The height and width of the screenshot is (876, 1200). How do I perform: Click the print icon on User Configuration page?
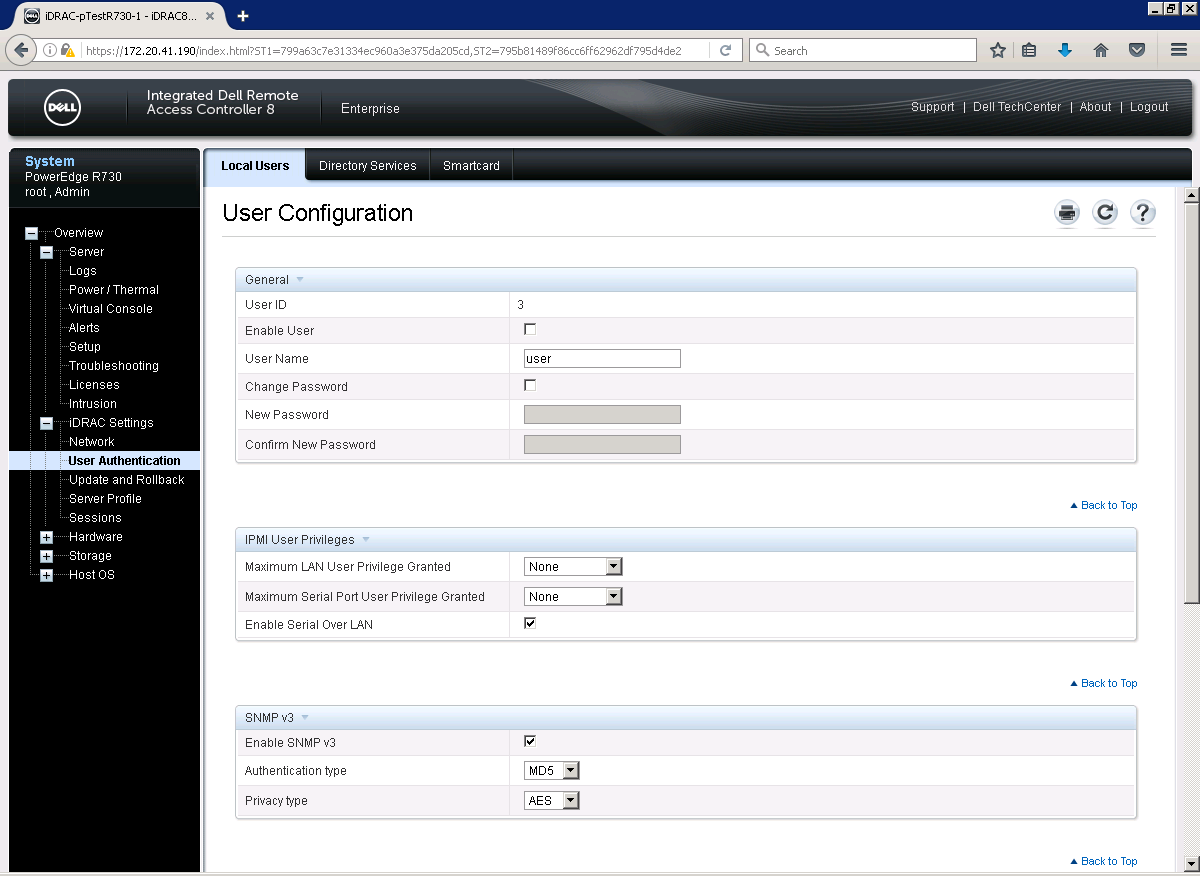(x=1066, y=212)
